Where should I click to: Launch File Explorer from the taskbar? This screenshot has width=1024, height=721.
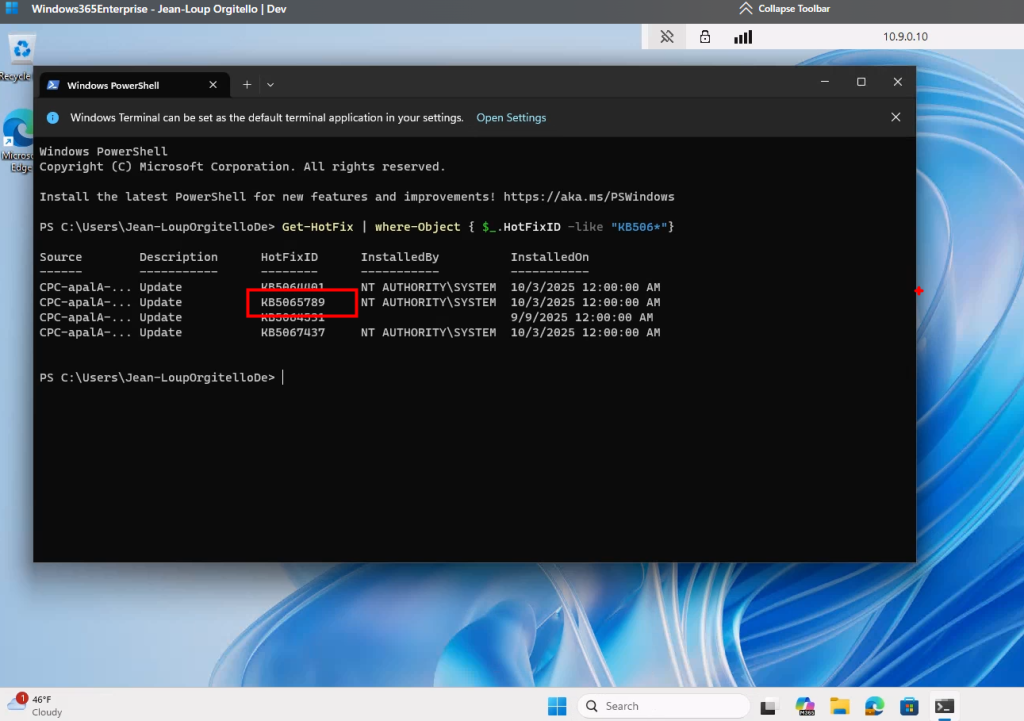coord(839,706)
